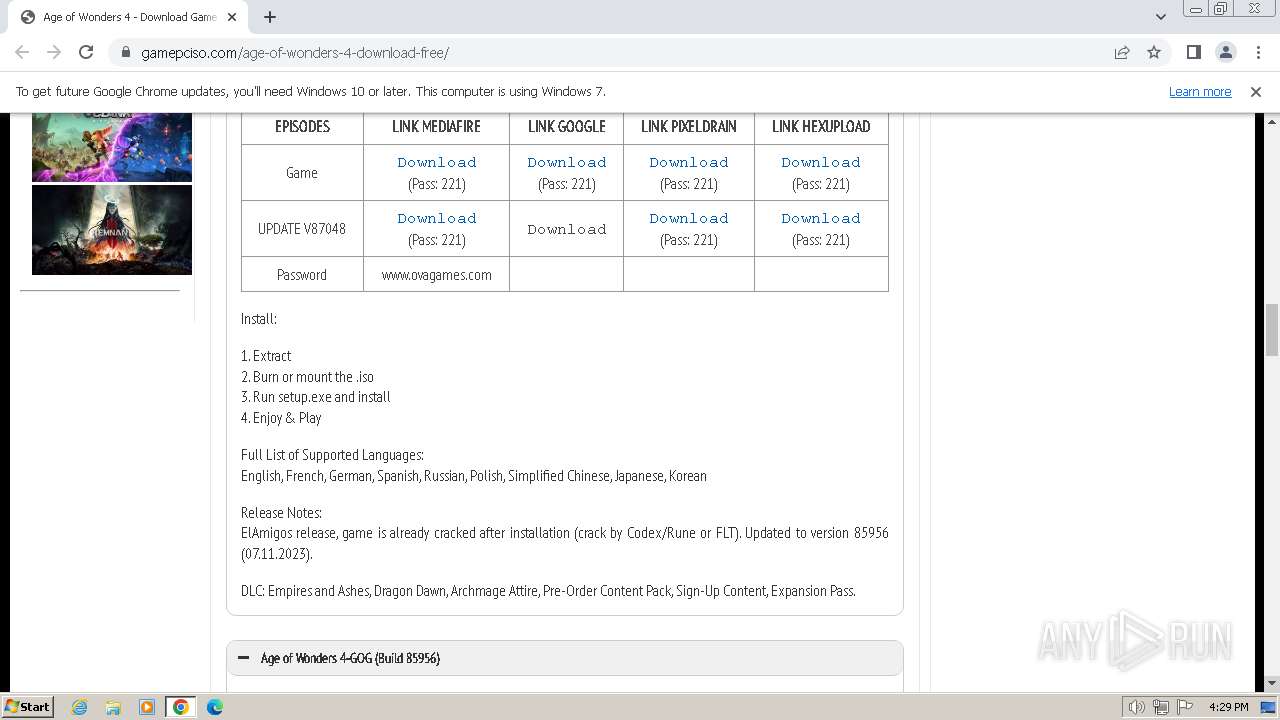Click the LINK MEDIAFIRE column header

(x=437, y=126)
